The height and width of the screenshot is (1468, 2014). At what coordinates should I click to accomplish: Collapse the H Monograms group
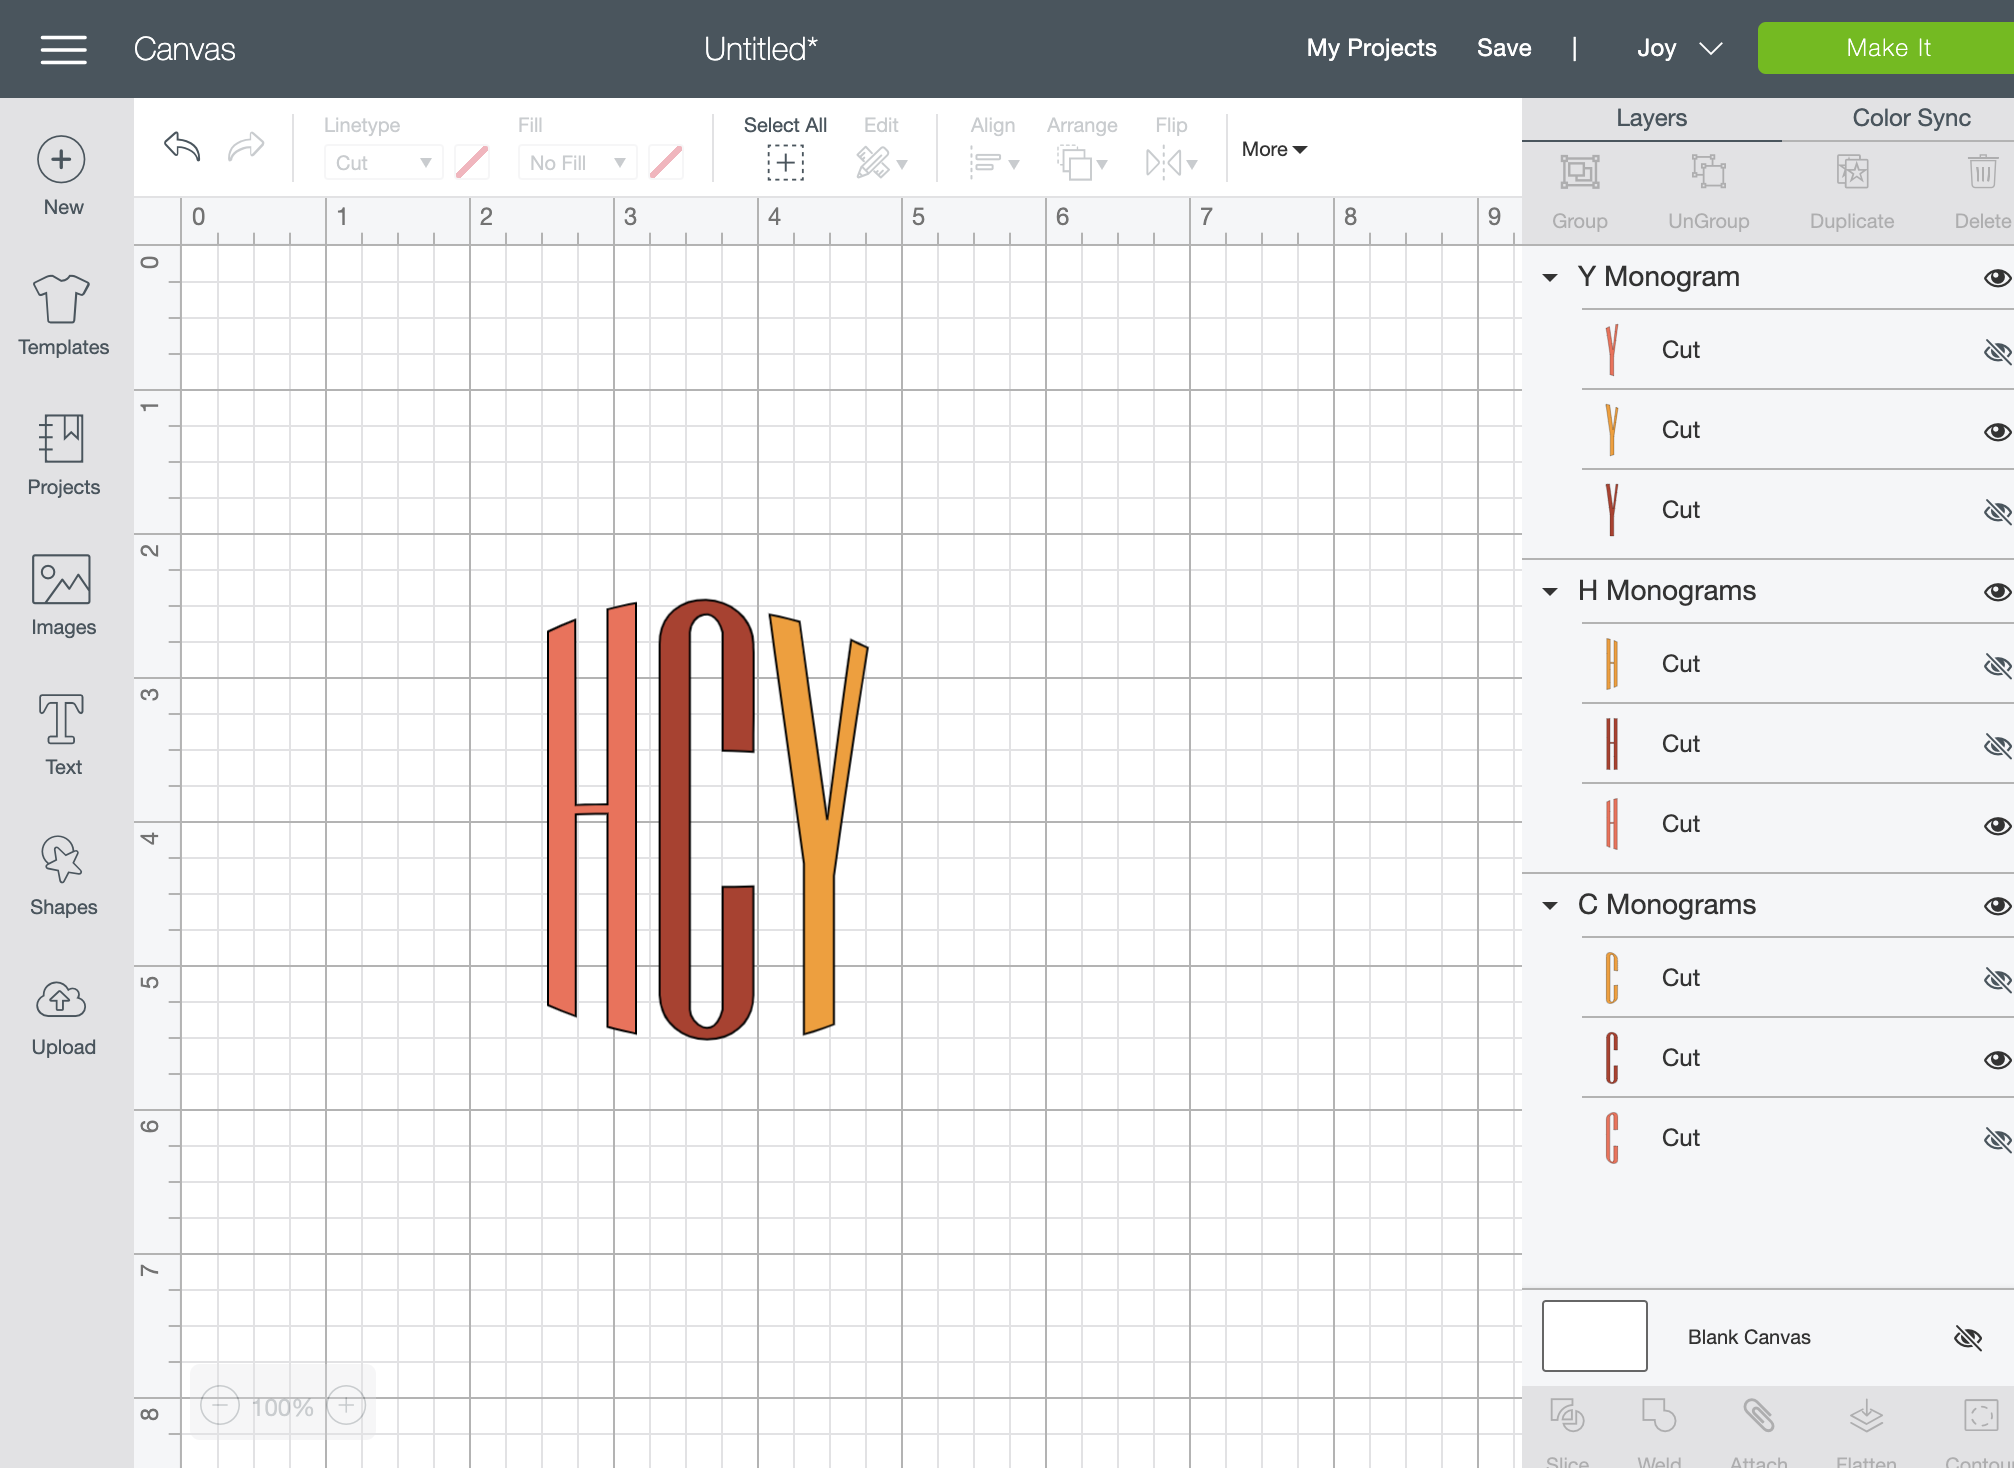[1550, 592]
